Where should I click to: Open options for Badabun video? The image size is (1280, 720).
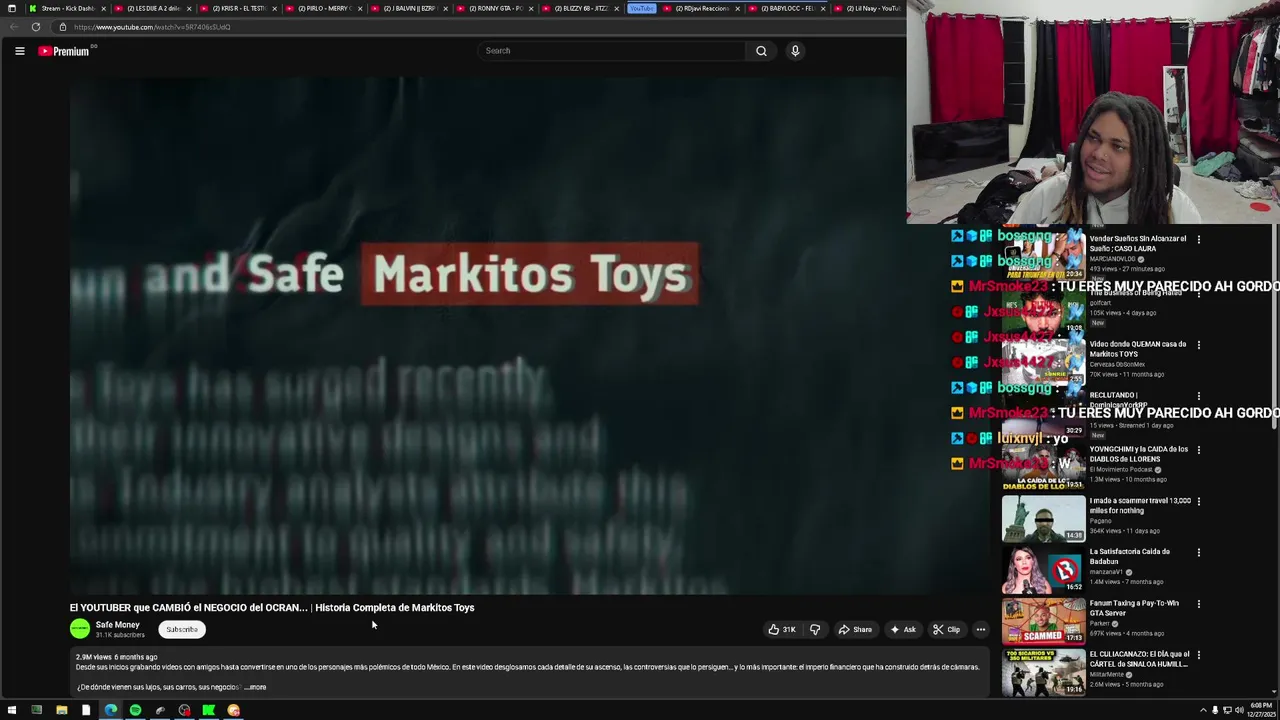click(x=1198, y=552)
